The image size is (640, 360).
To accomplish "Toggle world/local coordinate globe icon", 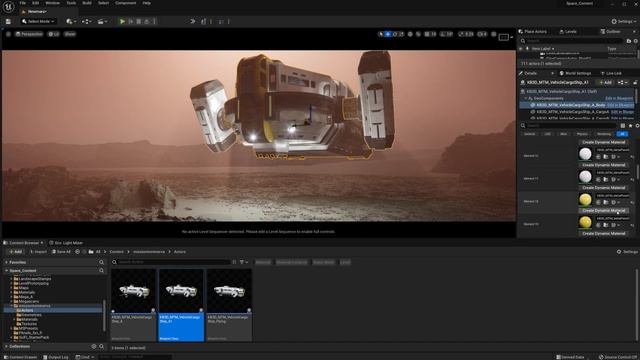I will (410, 34).
